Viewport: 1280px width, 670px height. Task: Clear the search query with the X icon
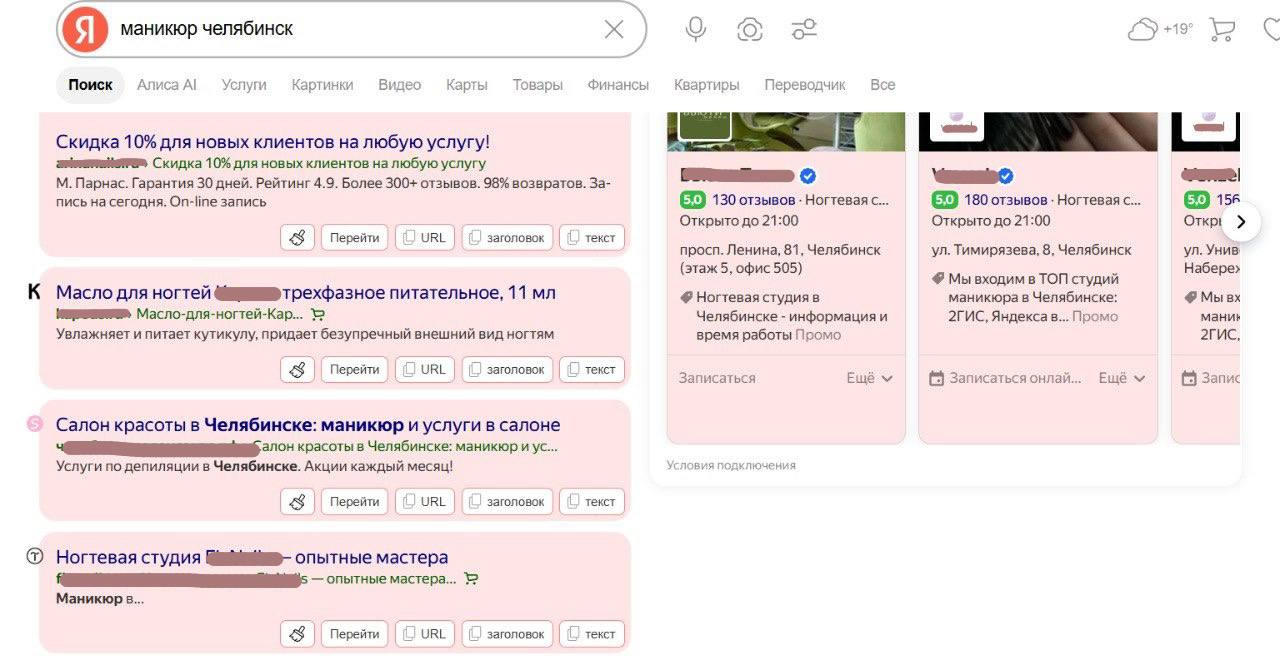click(x=614, y=29)
